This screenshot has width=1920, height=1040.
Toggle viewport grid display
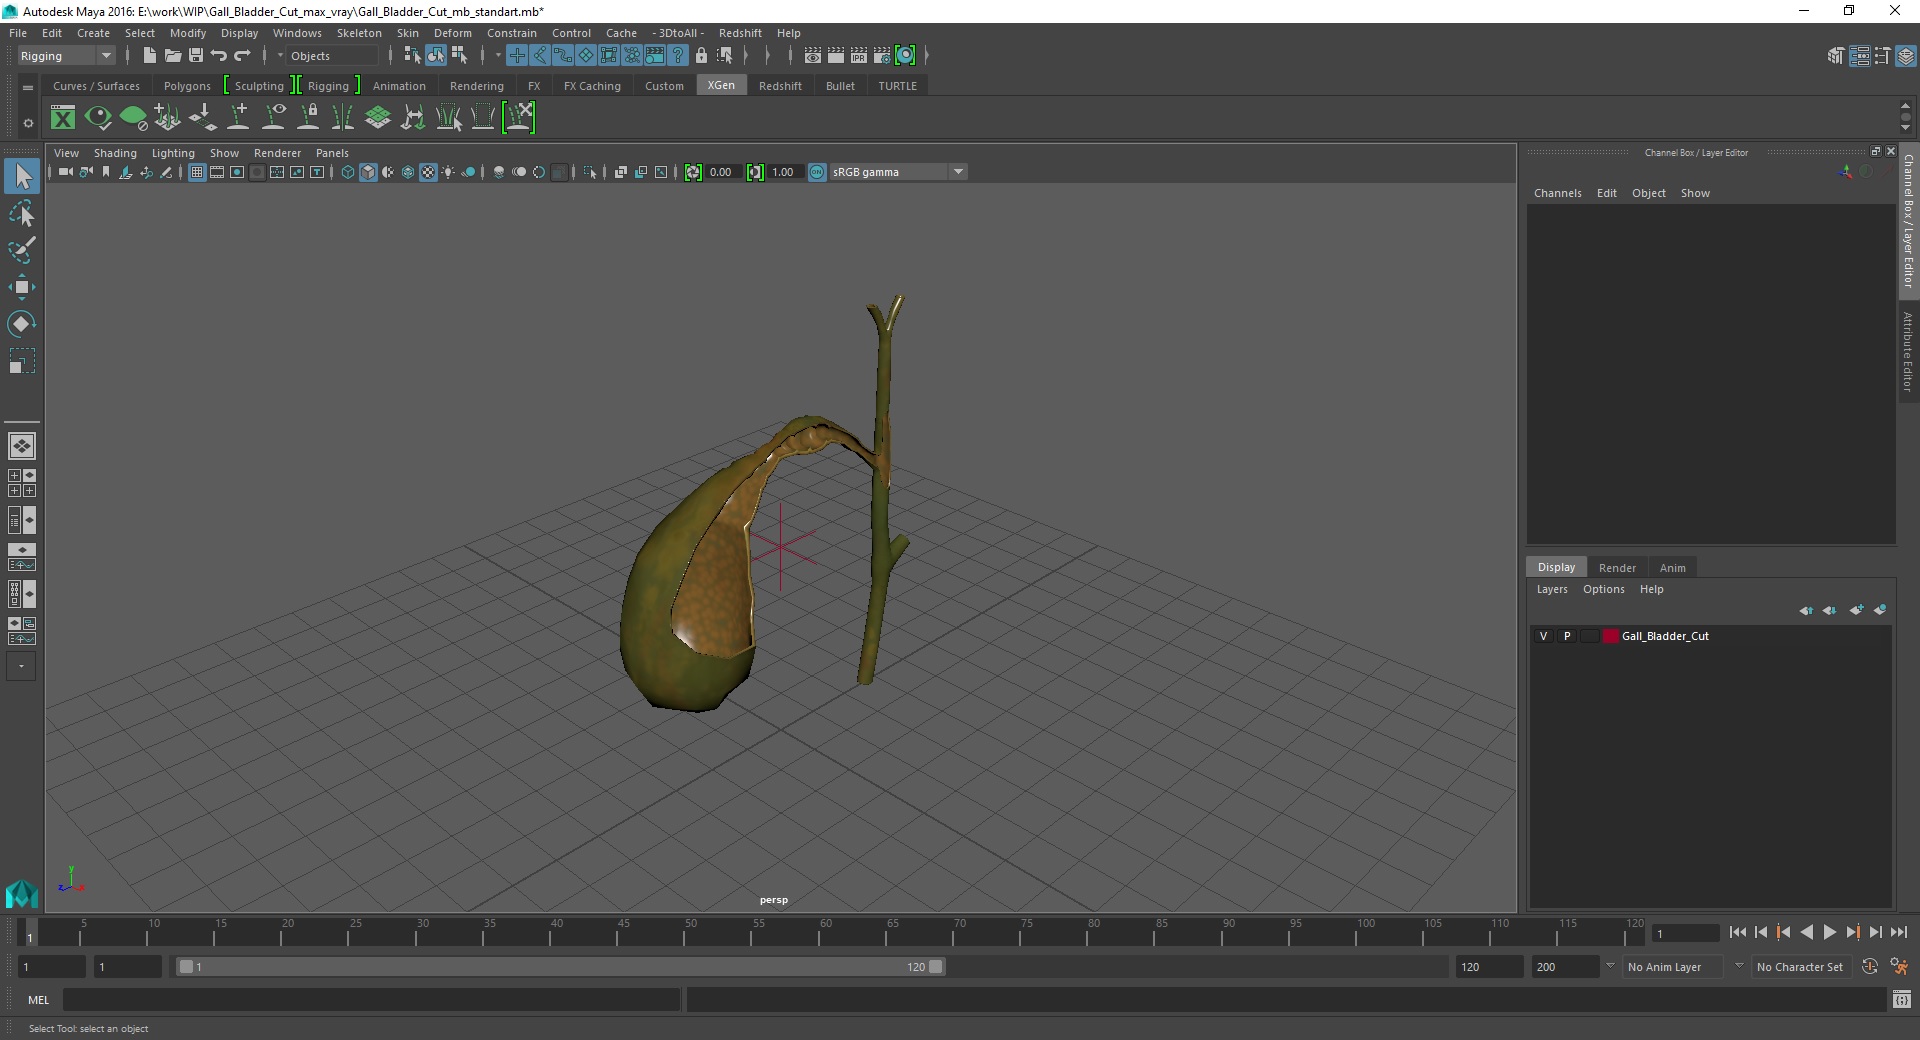click(197, 172)
